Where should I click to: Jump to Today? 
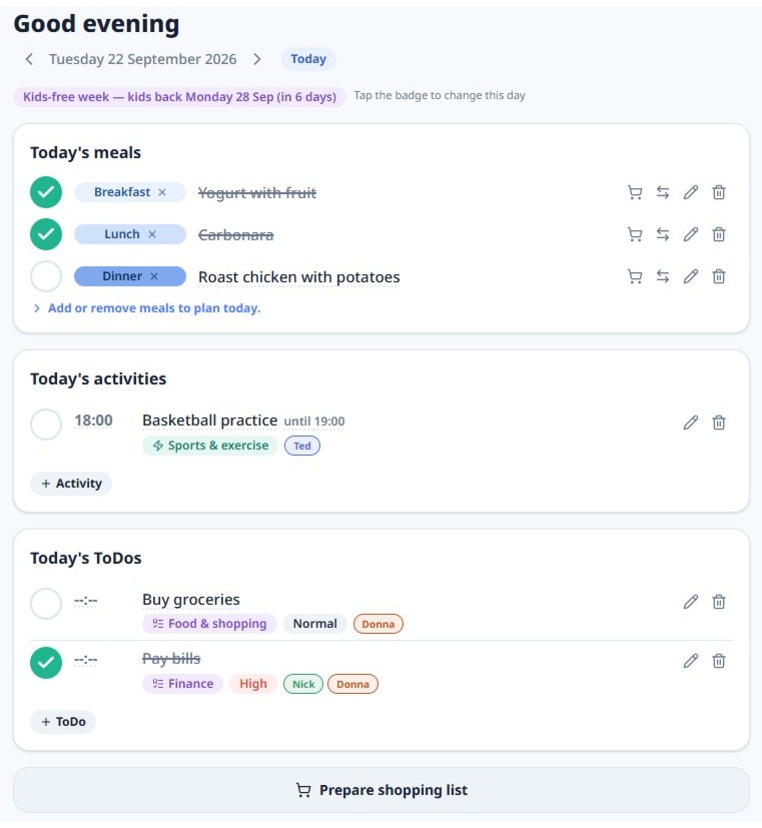click(308, 59)
